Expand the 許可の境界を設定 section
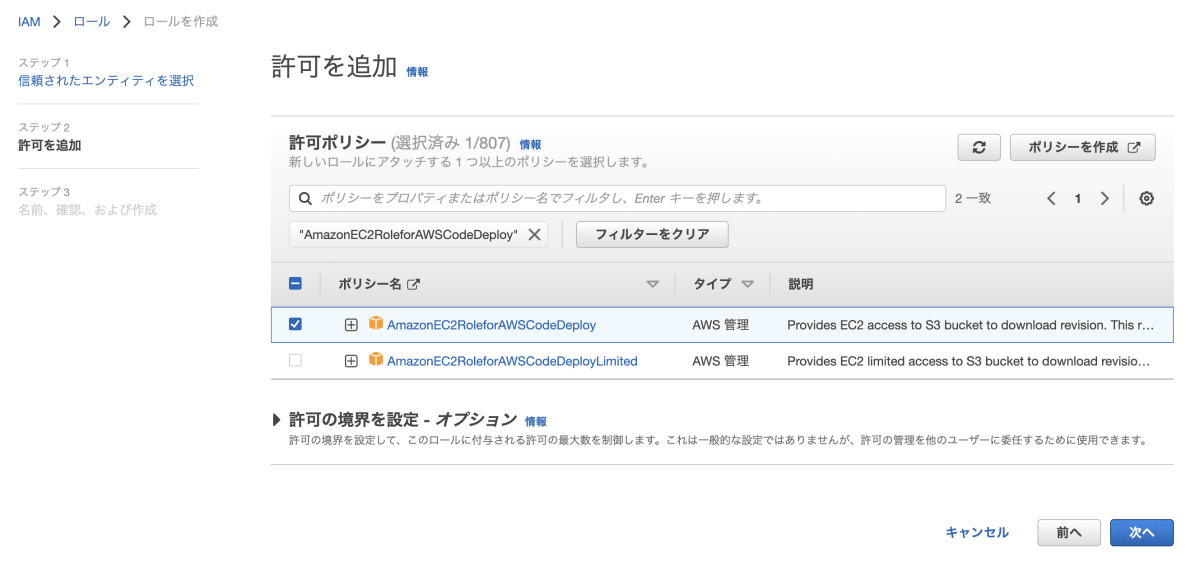Viewport: 1200px width, 563px height. click(278, 420)
